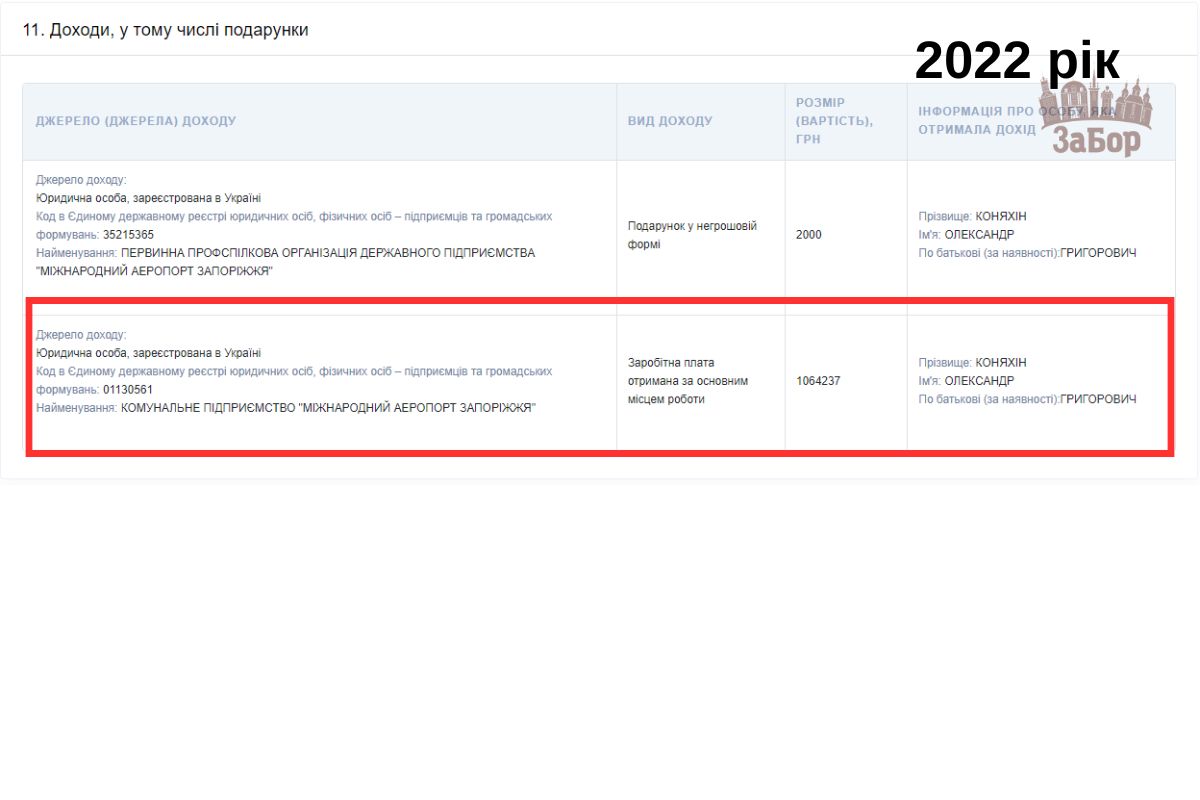Click patronymic ГРИГОРОВИЧ in the gift row

tap(1099, 253)
